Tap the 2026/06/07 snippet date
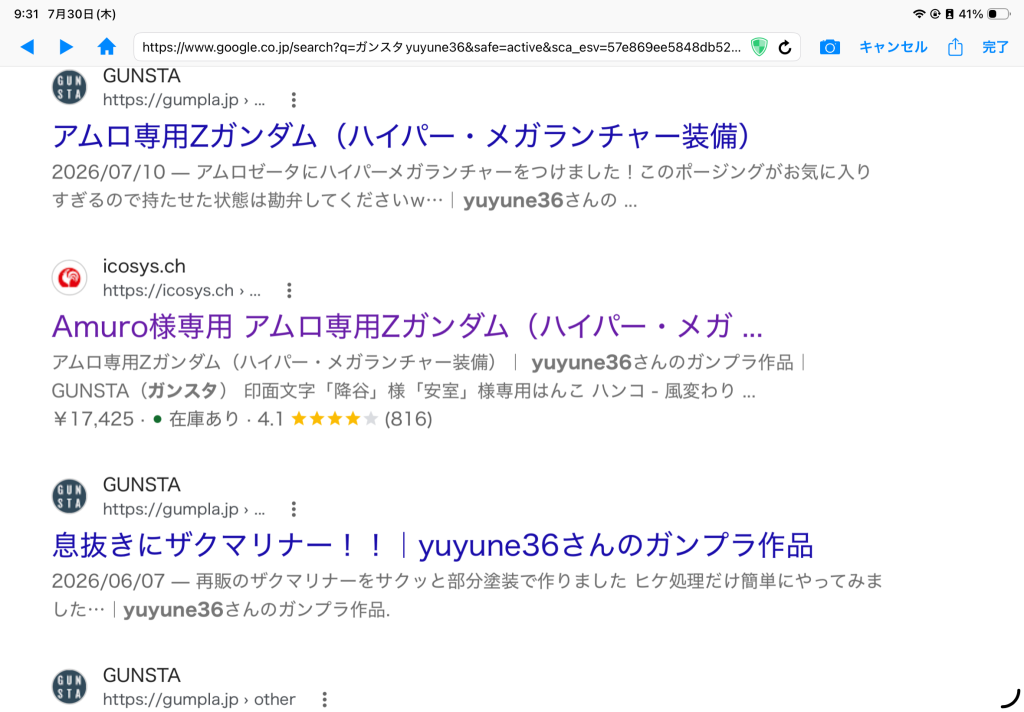1024x712 pixels. pyautogui.click(x=108, y=581)
